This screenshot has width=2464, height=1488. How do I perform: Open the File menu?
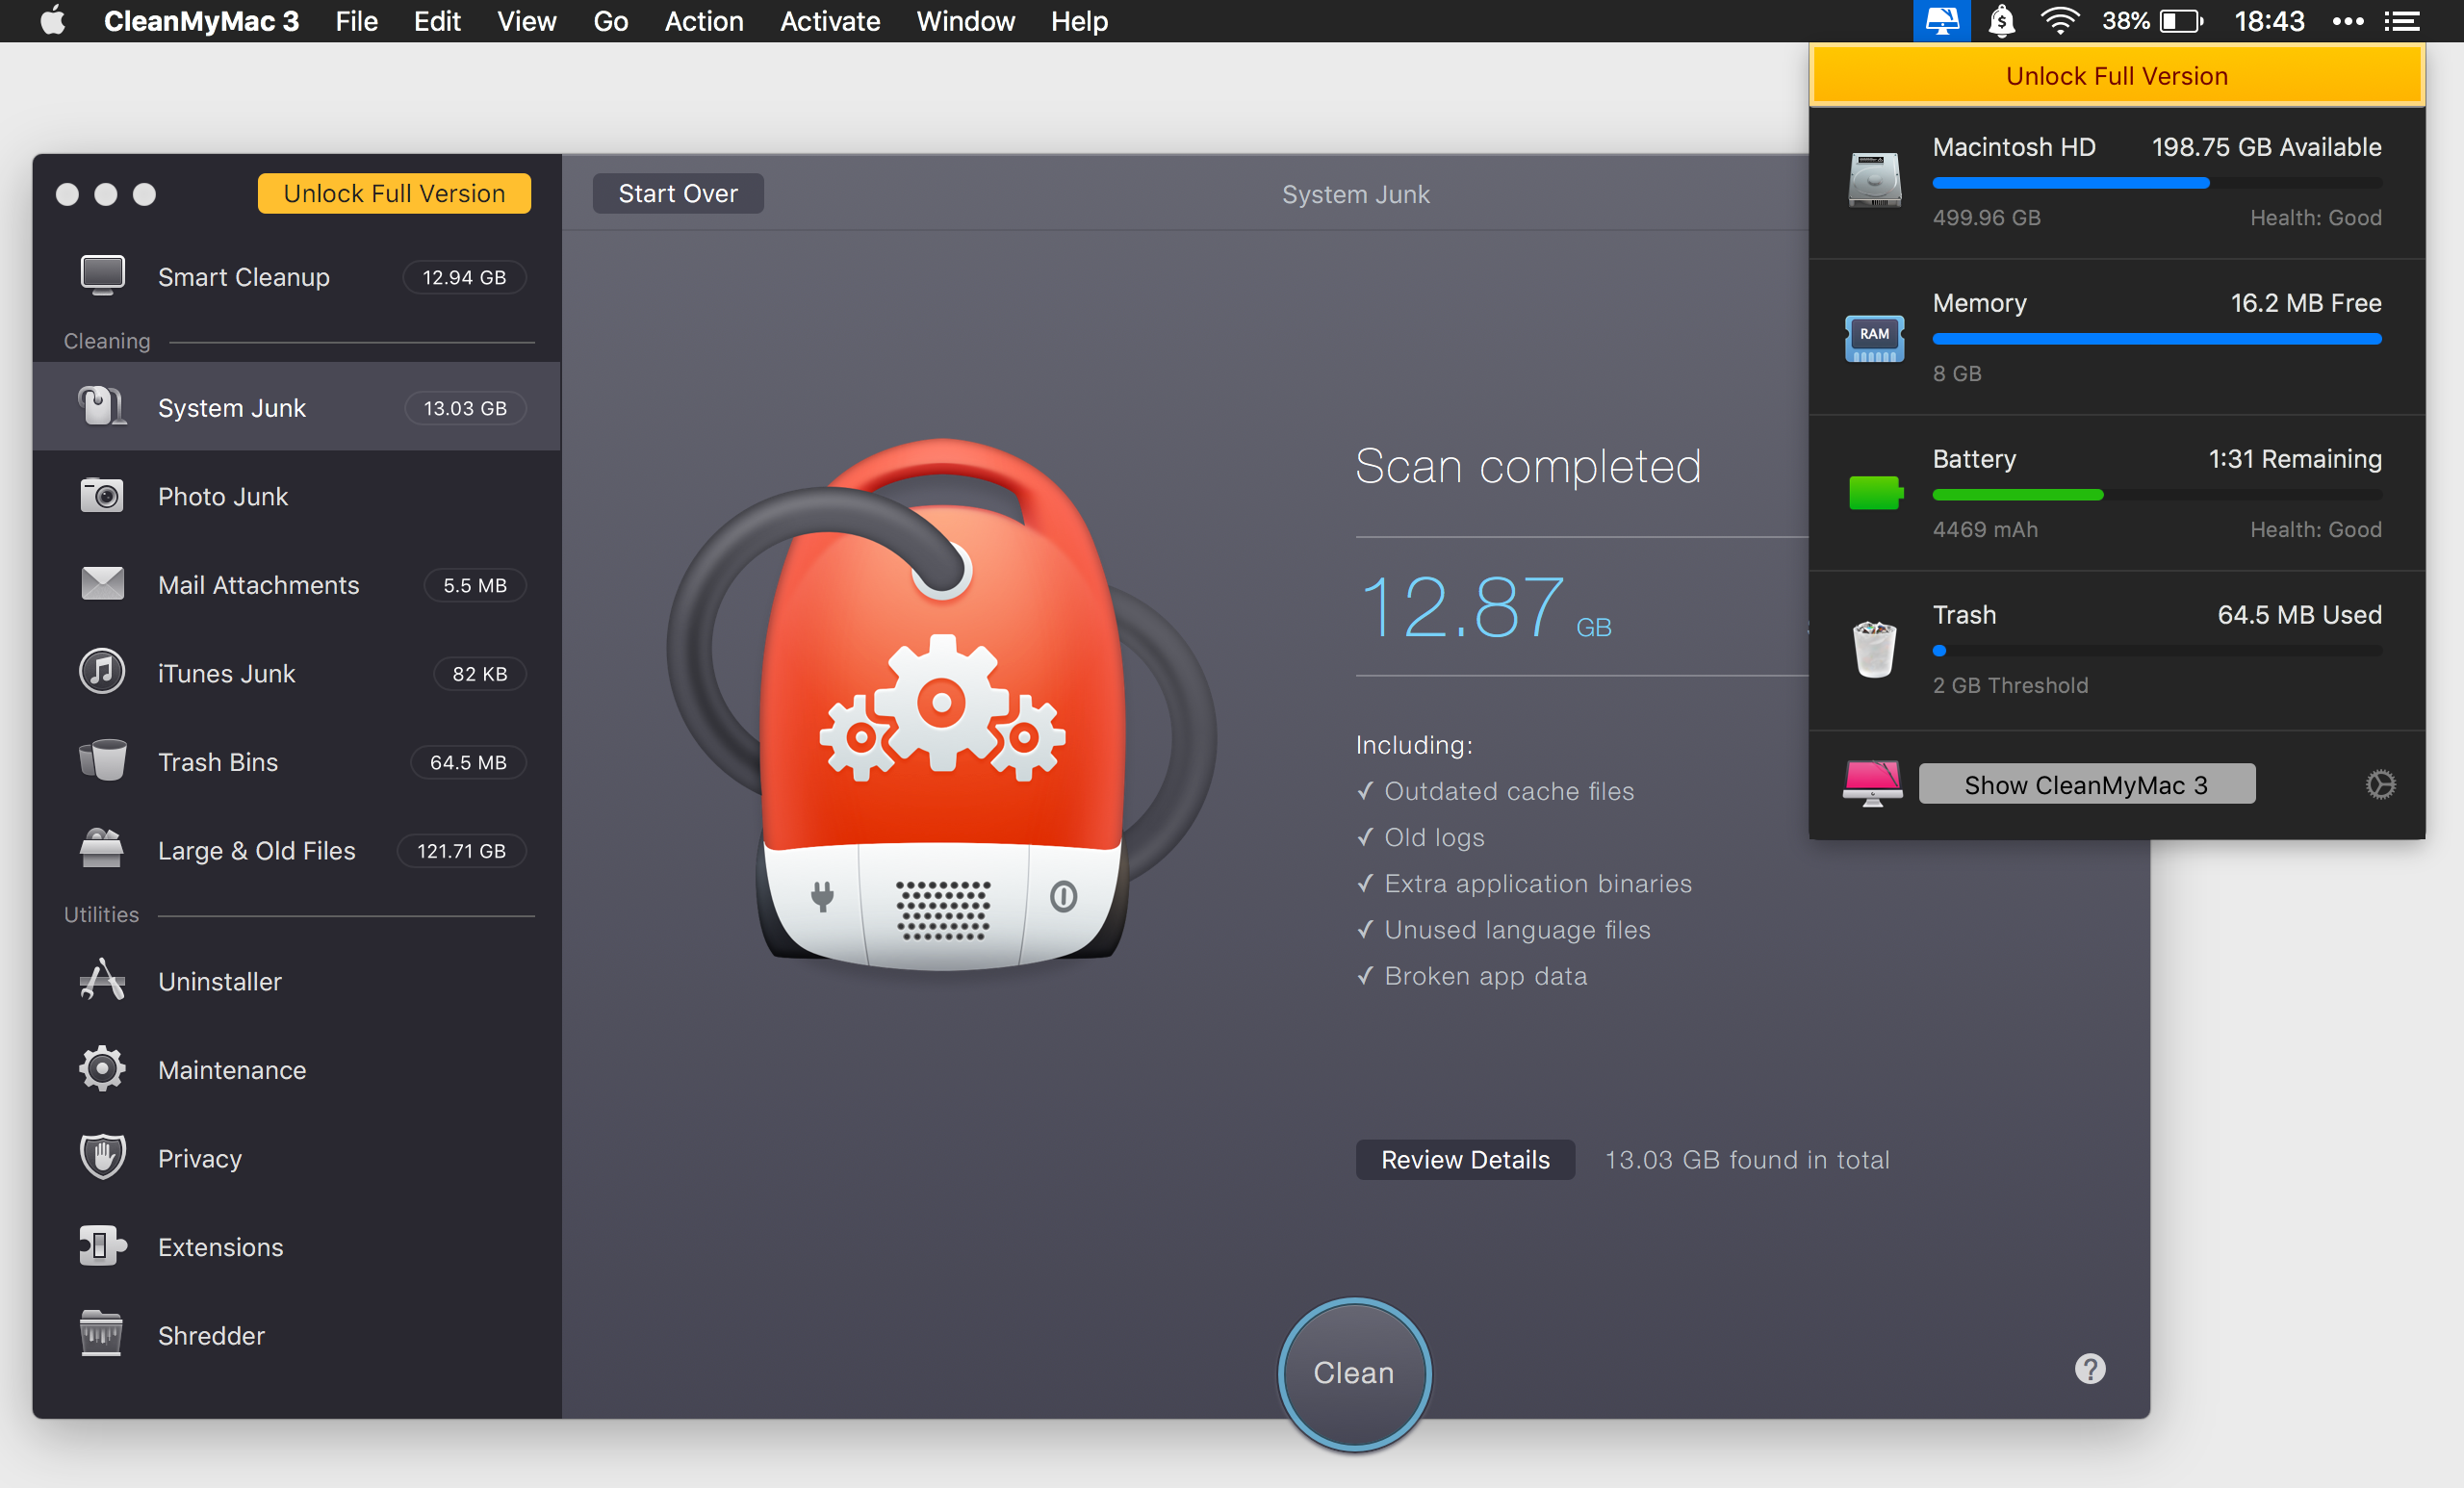[356, 21]
